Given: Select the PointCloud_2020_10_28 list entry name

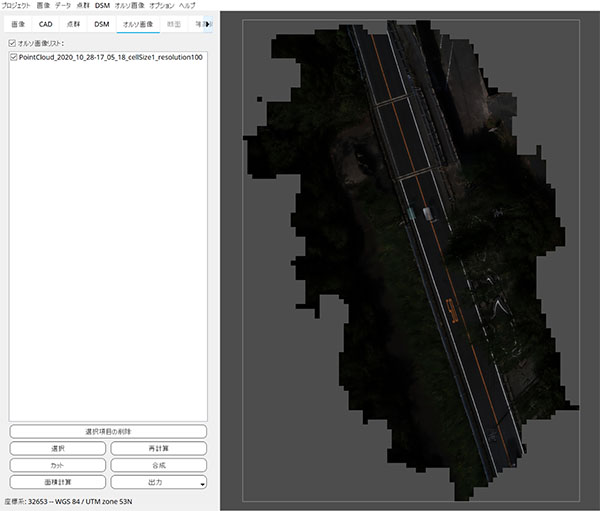Looking at the screenshot, I should click(x=110, y=58).
